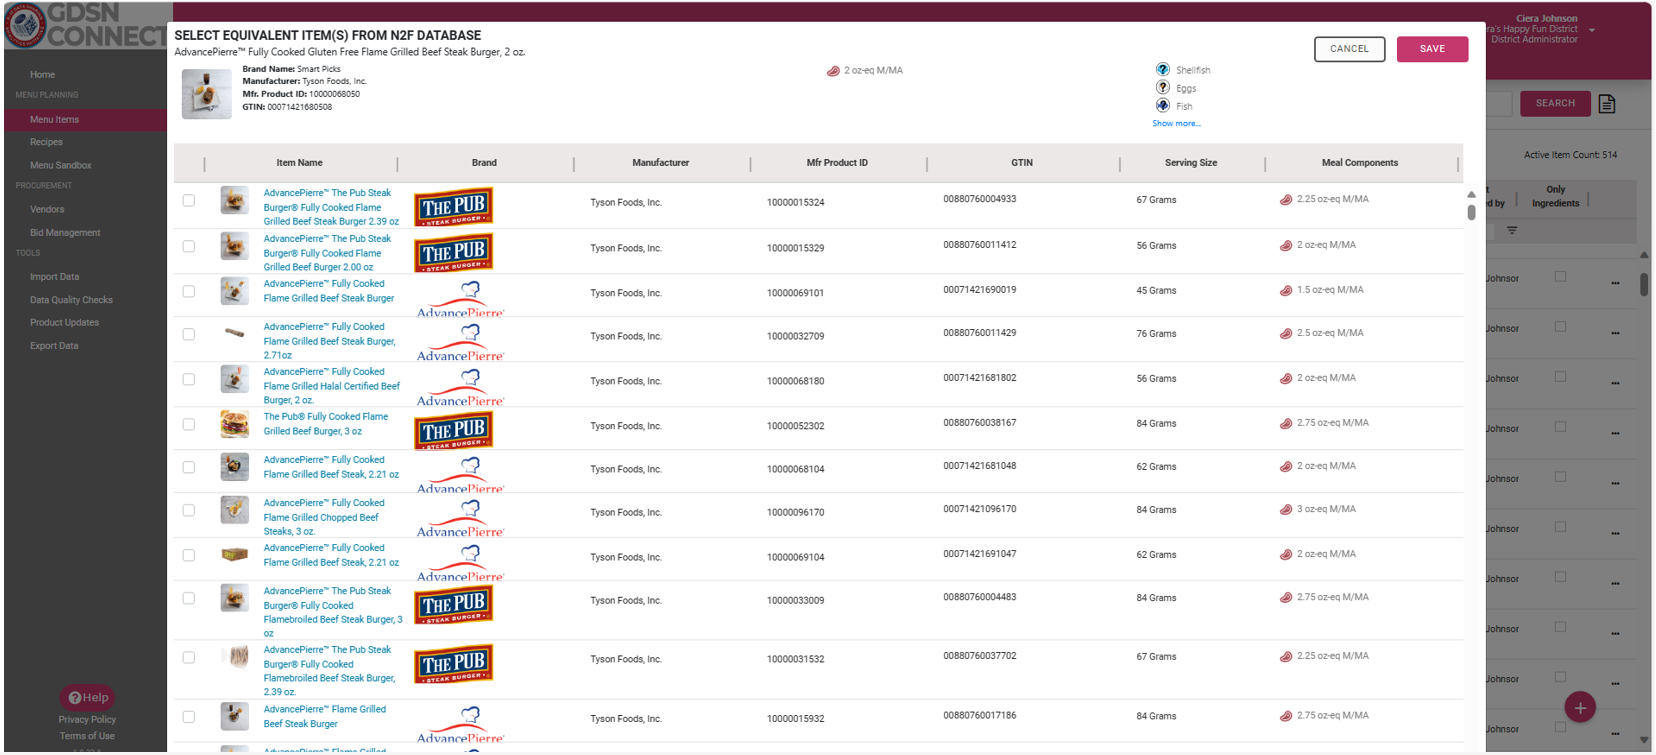This screenshot has height=755, width=1656.
Task: Sort by Meal Components column header
Action: tap(1360, 163)
